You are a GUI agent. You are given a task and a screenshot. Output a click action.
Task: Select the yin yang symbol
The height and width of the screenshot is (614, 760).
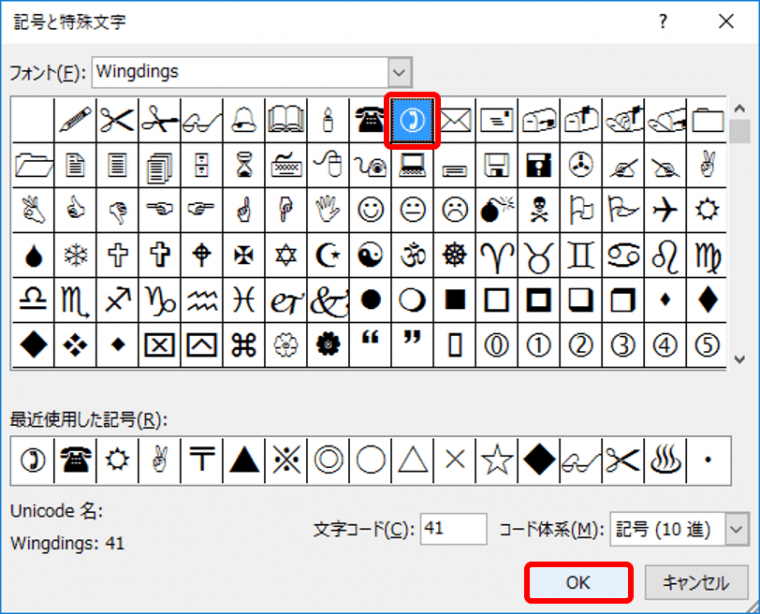click(x=370, y=255)
